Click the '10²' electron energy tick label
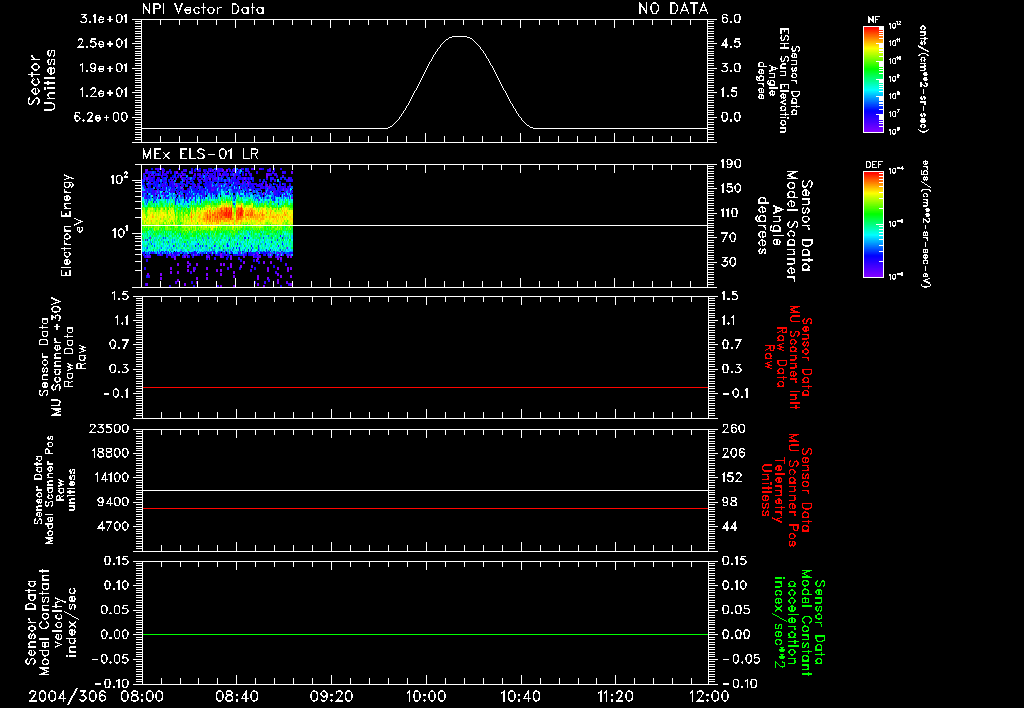This screenshot has height=708, width=1024. 120,178
